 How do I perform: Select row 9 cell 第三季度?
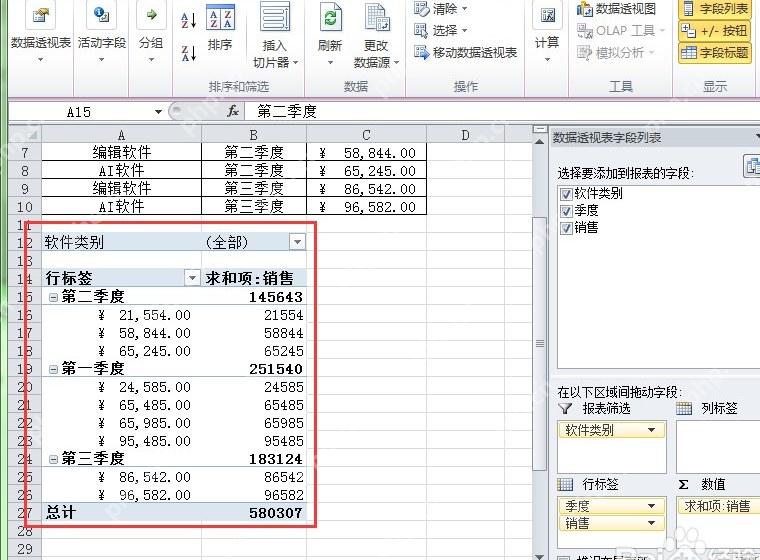coord(253,189)
